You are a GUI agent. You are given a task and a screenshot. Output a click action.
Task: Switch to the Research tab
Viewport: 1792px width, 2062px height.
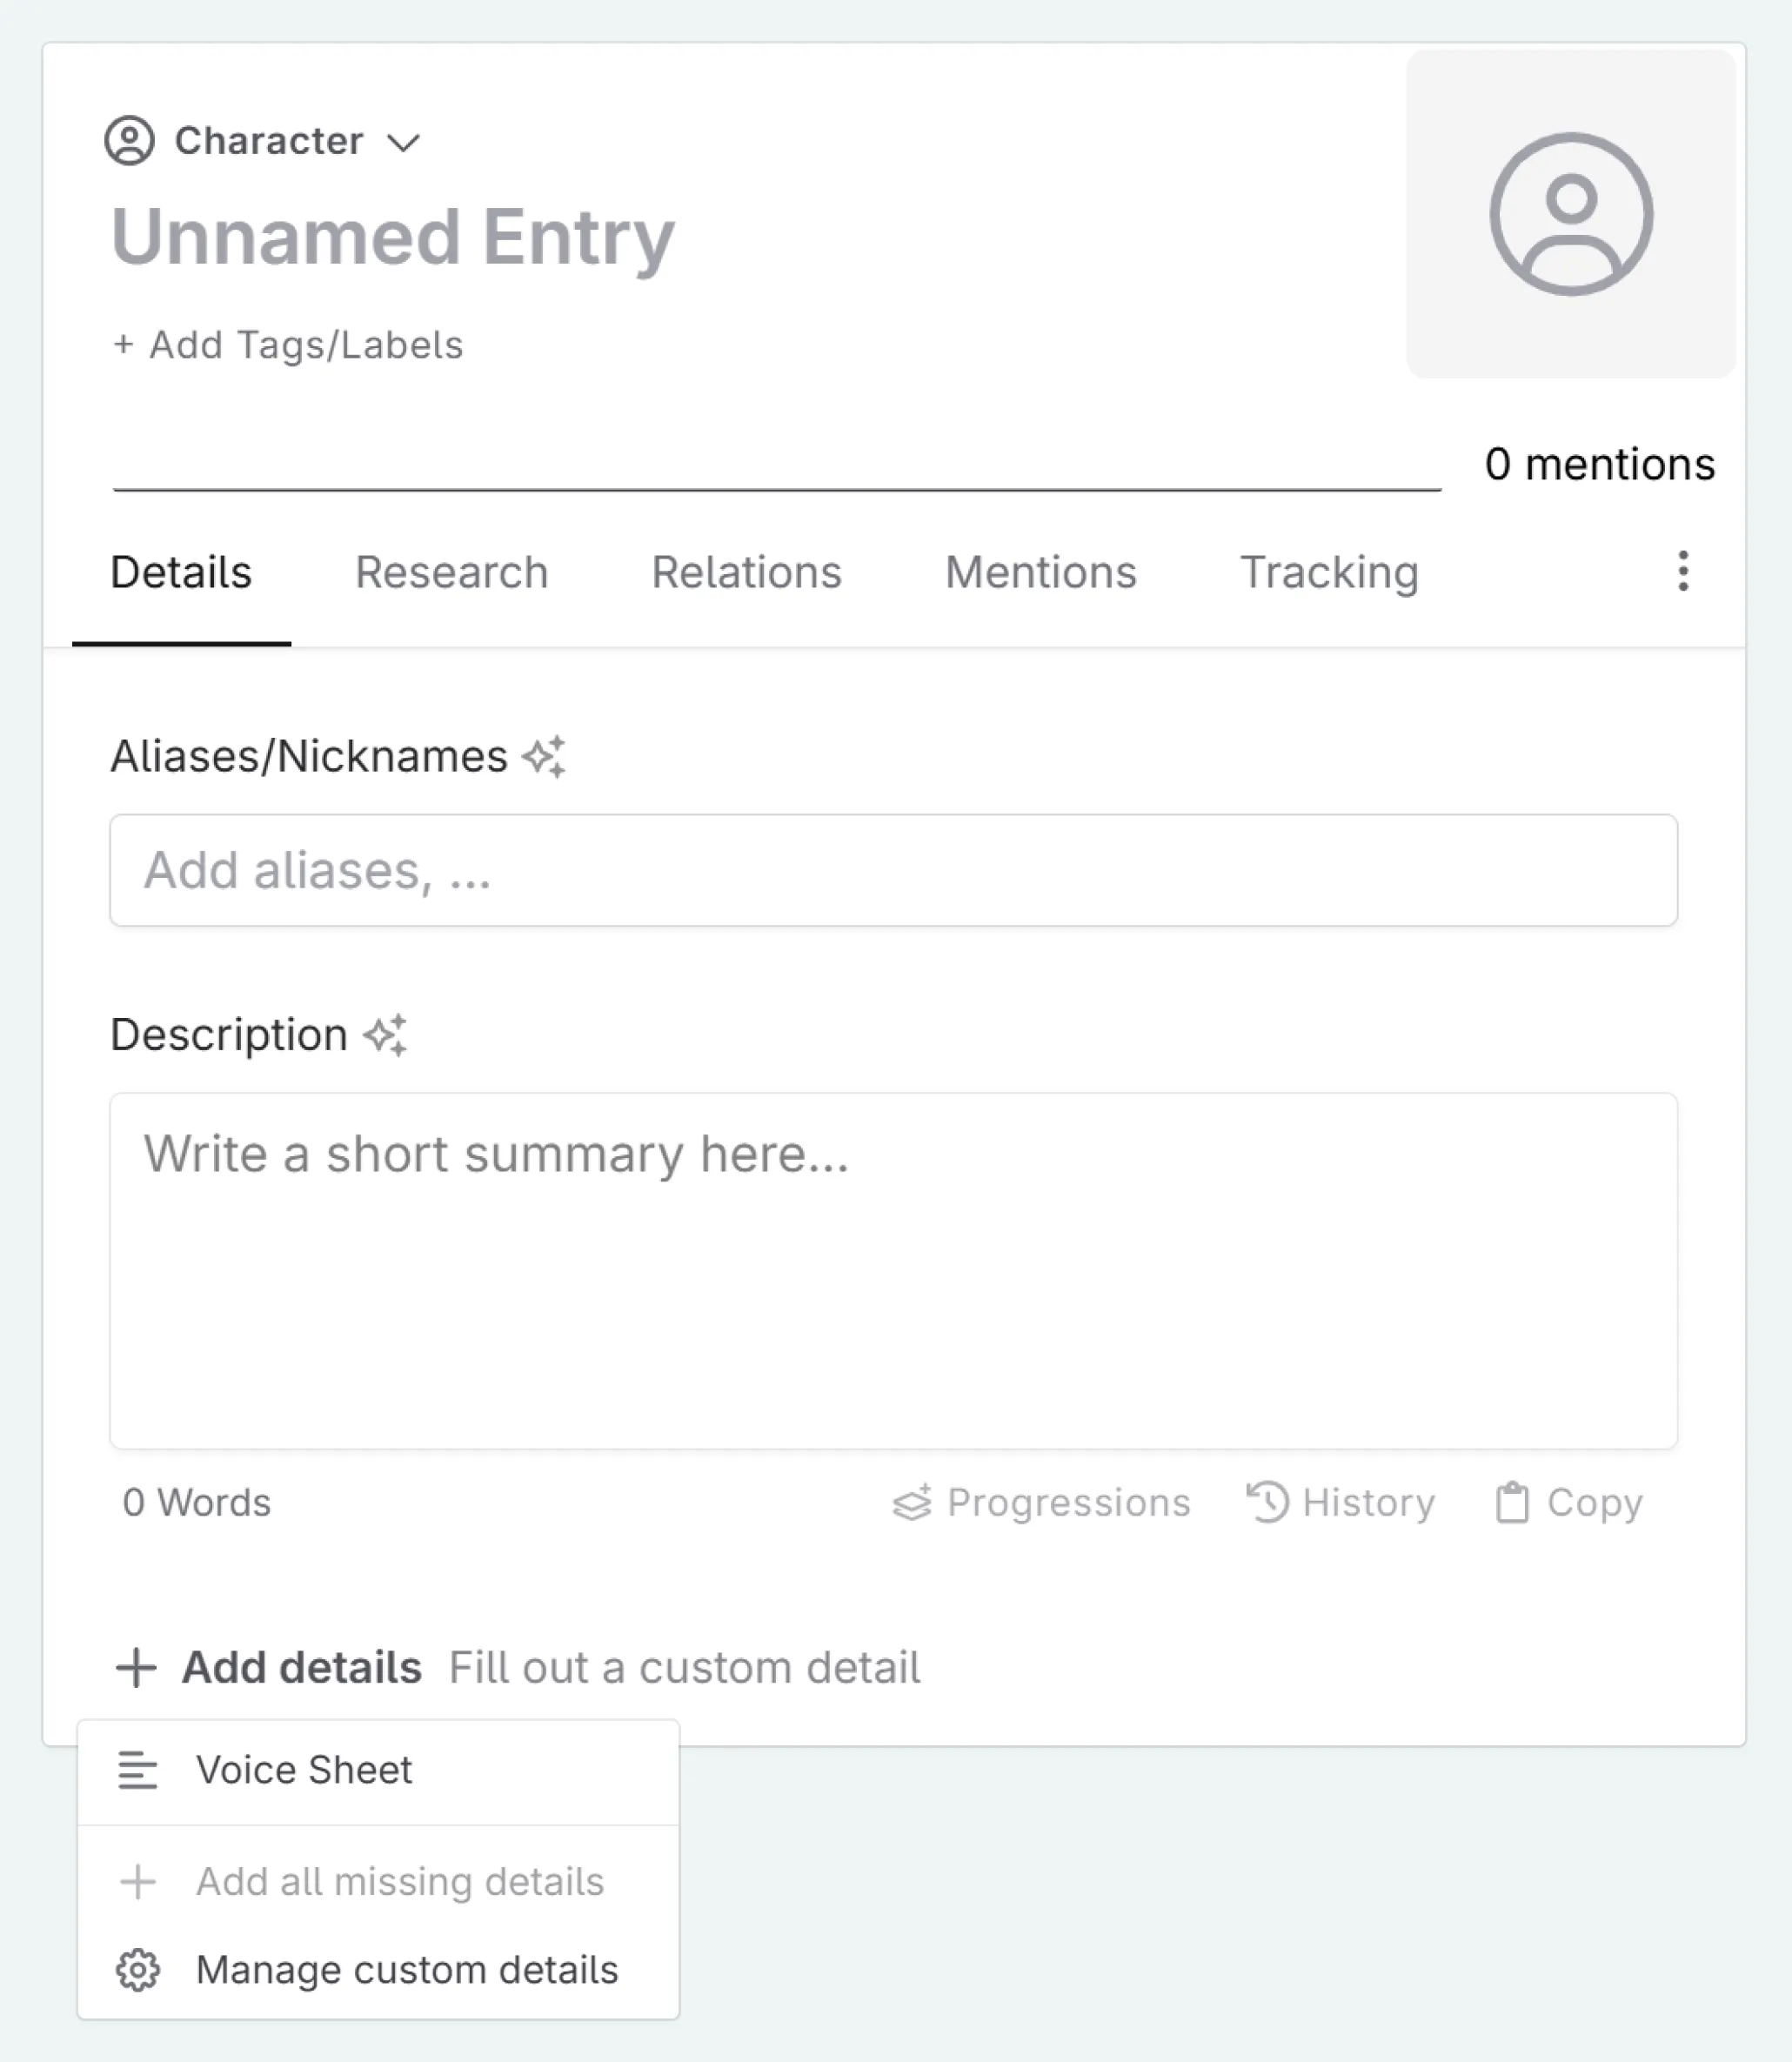pos(452,572)
